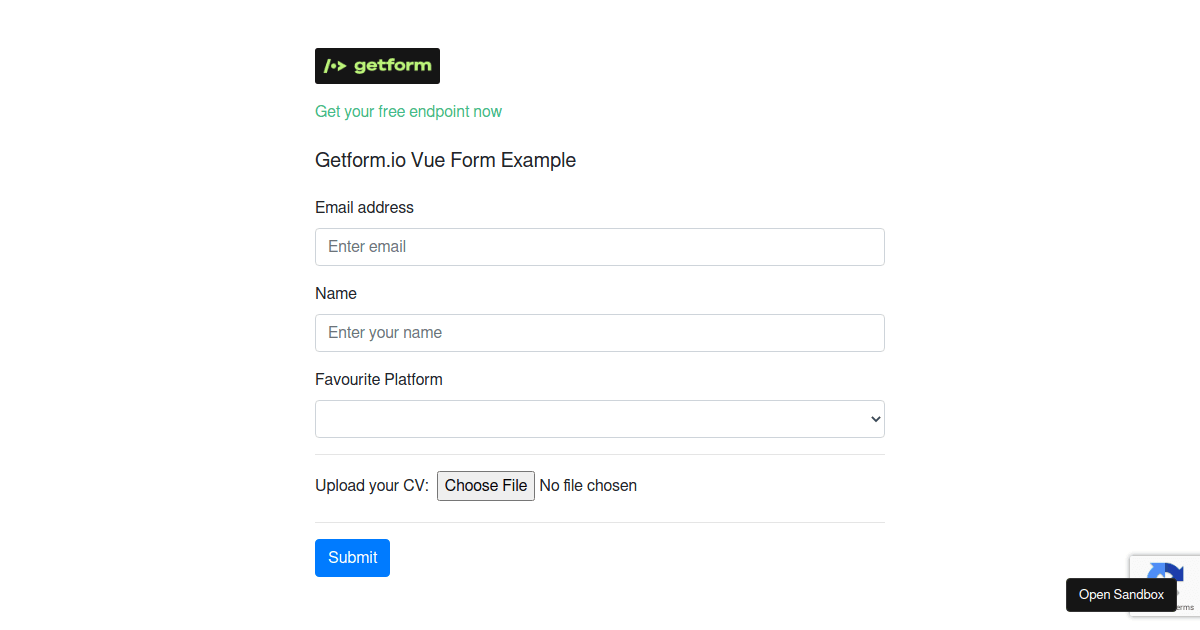Screen dimensions: 1200x630
Task: Click the blue Submit button text
Action: tap(352, 557)
